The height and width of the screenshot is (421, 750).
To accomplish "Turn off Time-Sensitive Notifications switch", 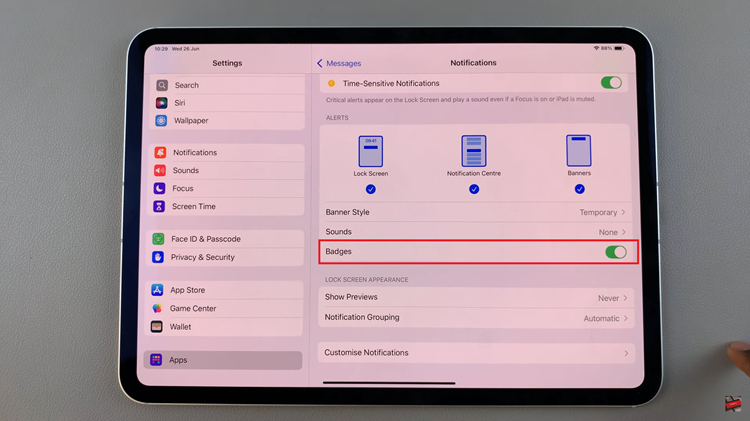I will point(611,83).
